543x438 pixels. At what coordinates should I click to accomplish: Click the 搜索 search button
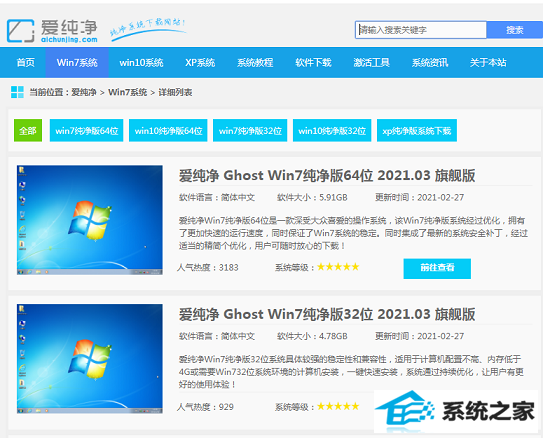tap(515, 30)
